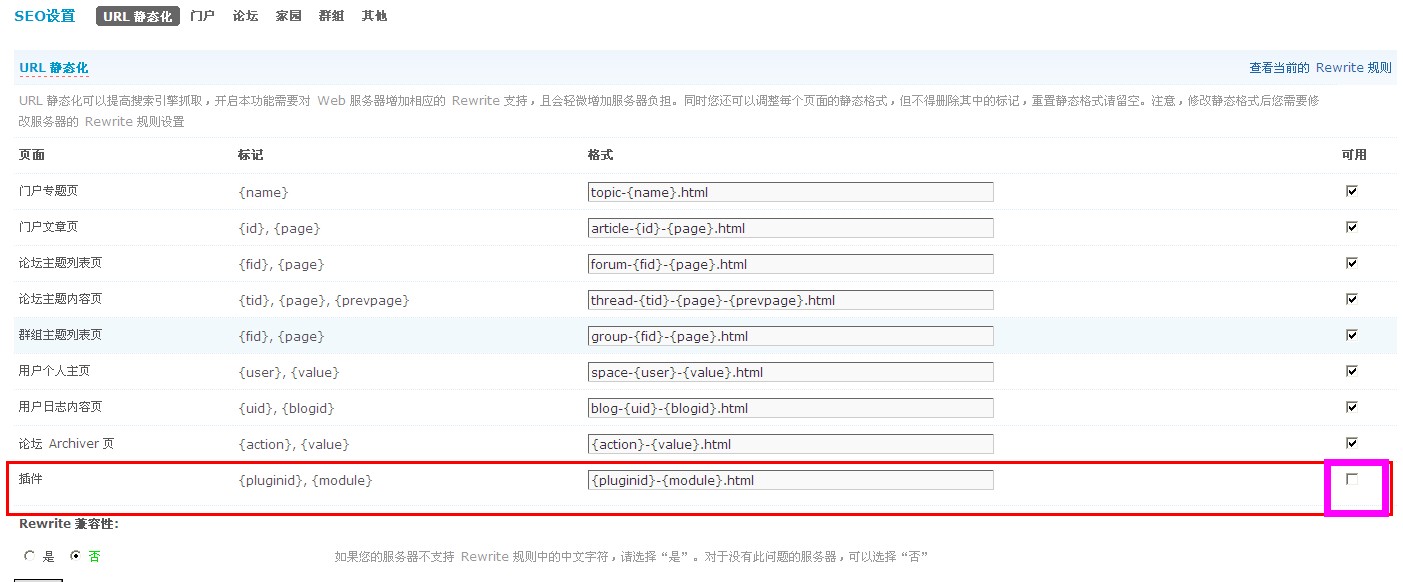Click the 群组主题列表页 row label
1403x582 pixels.
coord(60,335)
